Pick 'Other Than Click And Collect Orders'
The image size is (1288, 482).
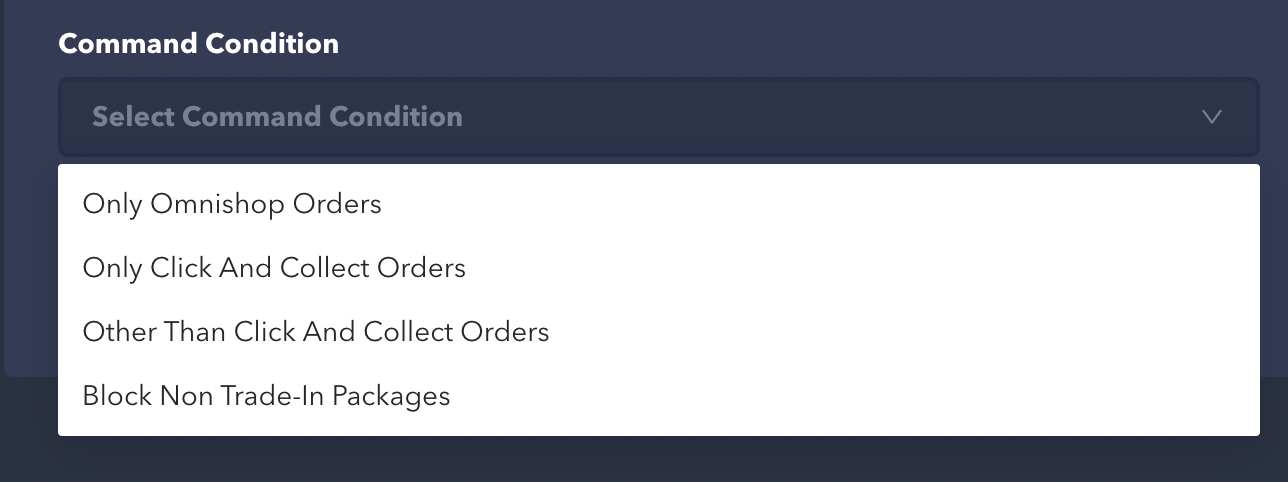pyautogui.click(x=316, y=332)
